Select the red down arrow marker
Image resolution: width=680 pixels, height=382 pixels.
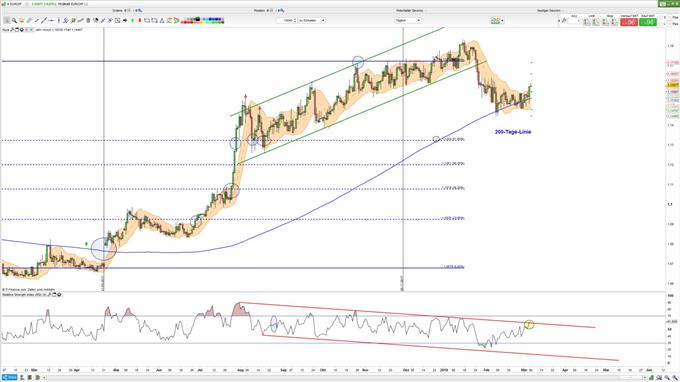click(x=140, y=20)
